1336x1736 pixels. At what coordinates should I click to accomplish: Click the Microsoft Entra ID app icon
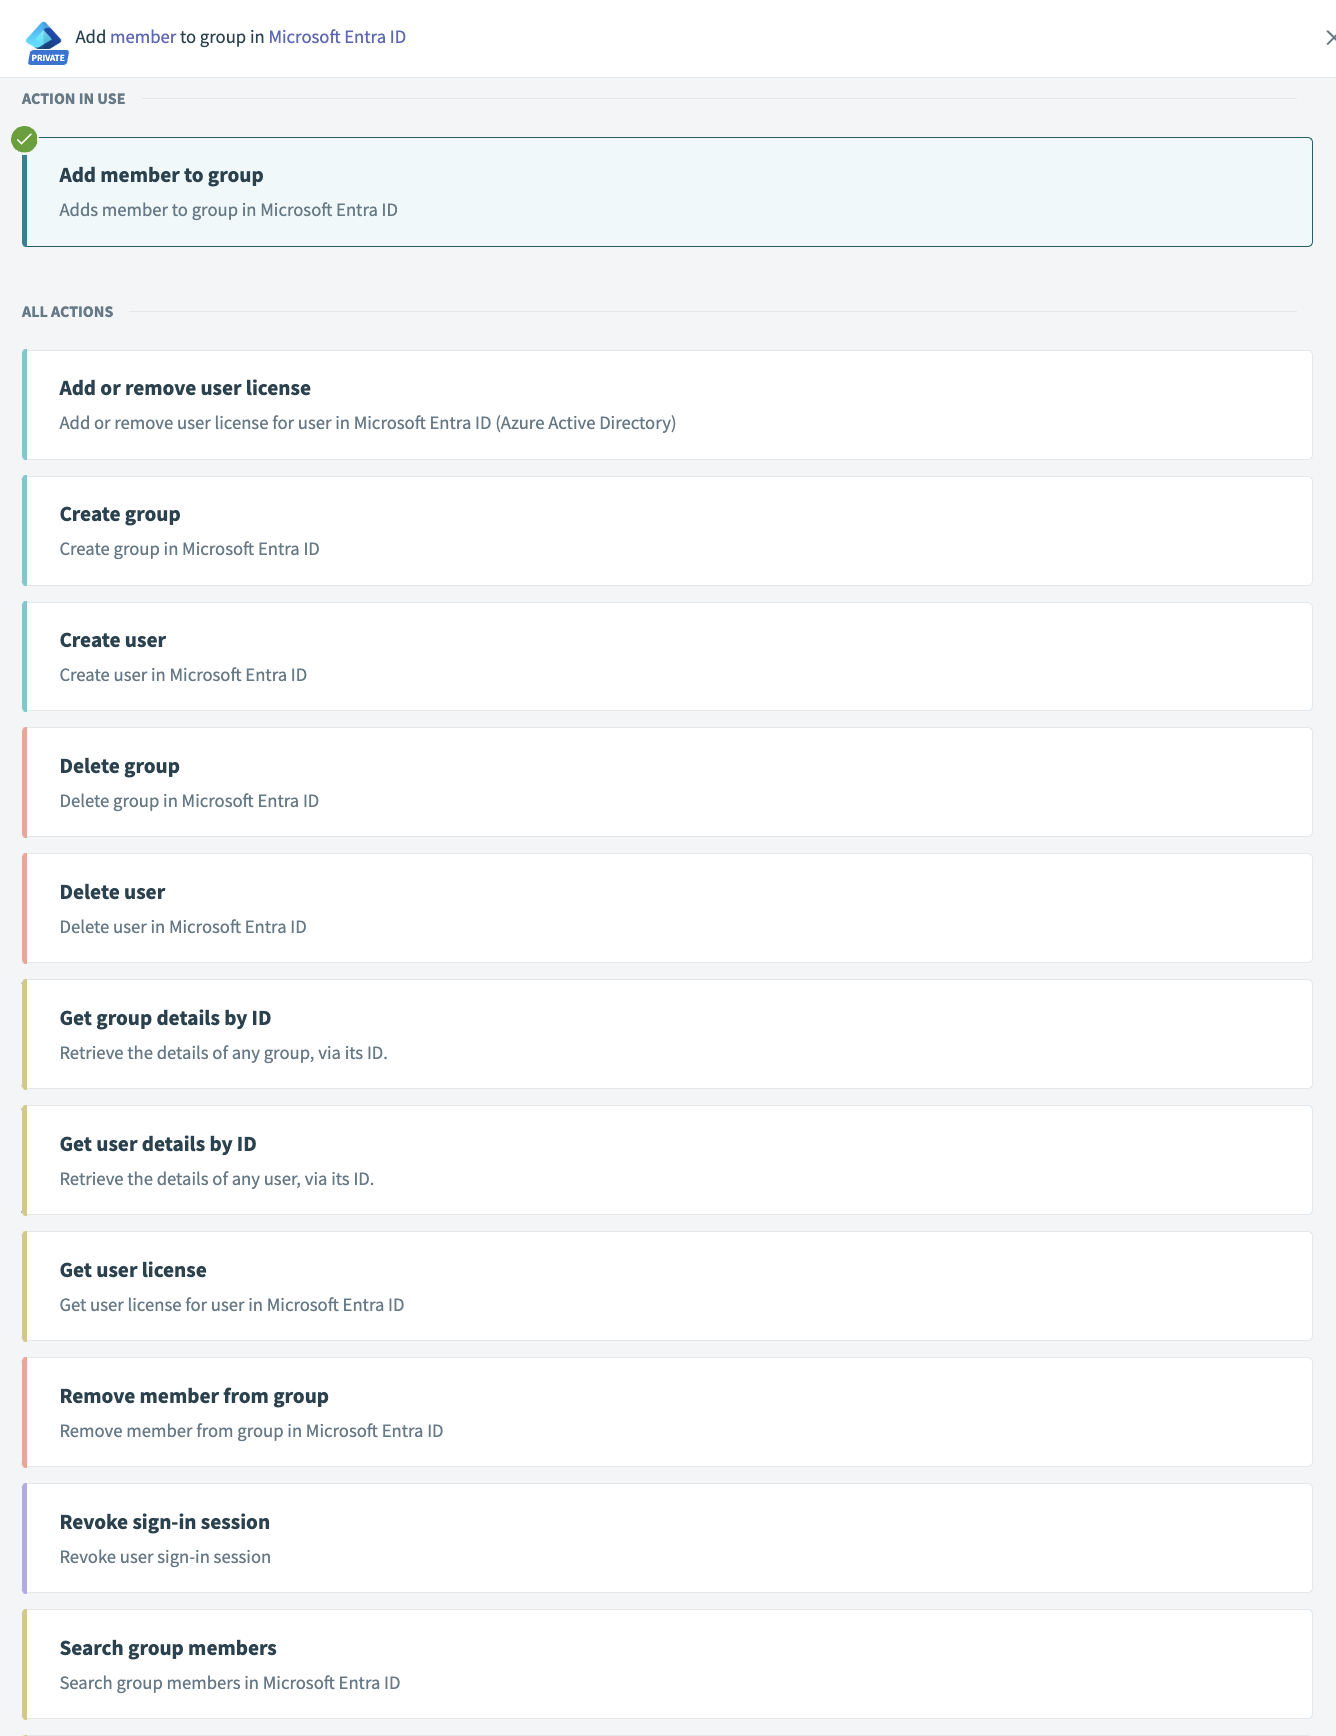pyautogui.click(x=44, y=35)
